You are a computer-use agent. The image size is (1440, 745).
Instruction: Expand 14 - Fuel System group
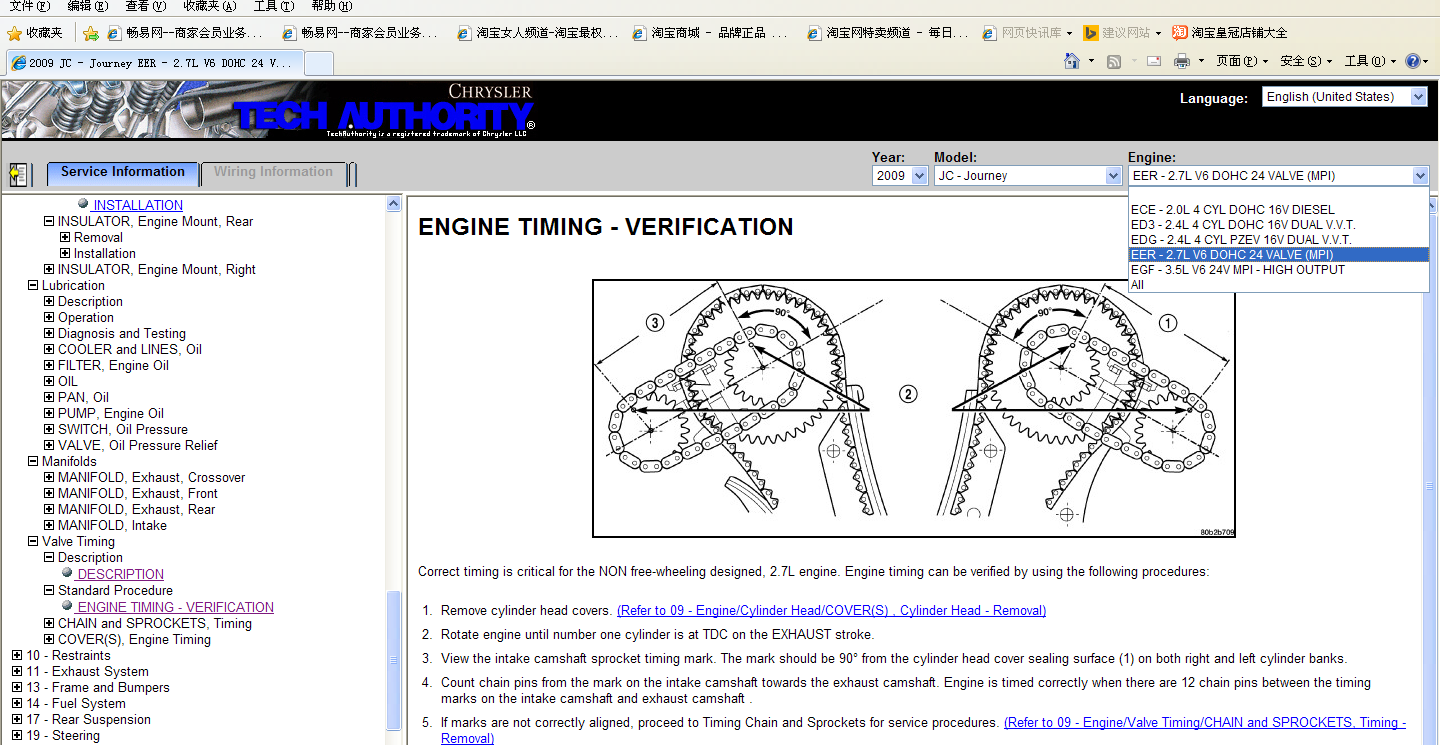pyautogui.click(x=17, y=704)
